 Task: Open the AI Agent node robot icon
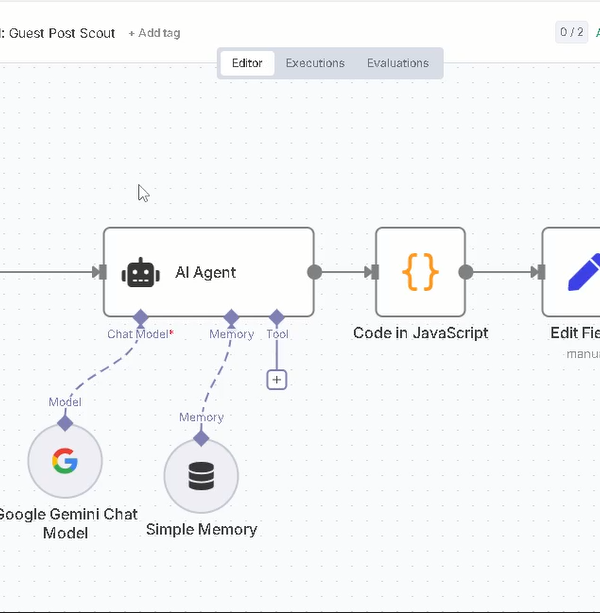coord(141,272)
